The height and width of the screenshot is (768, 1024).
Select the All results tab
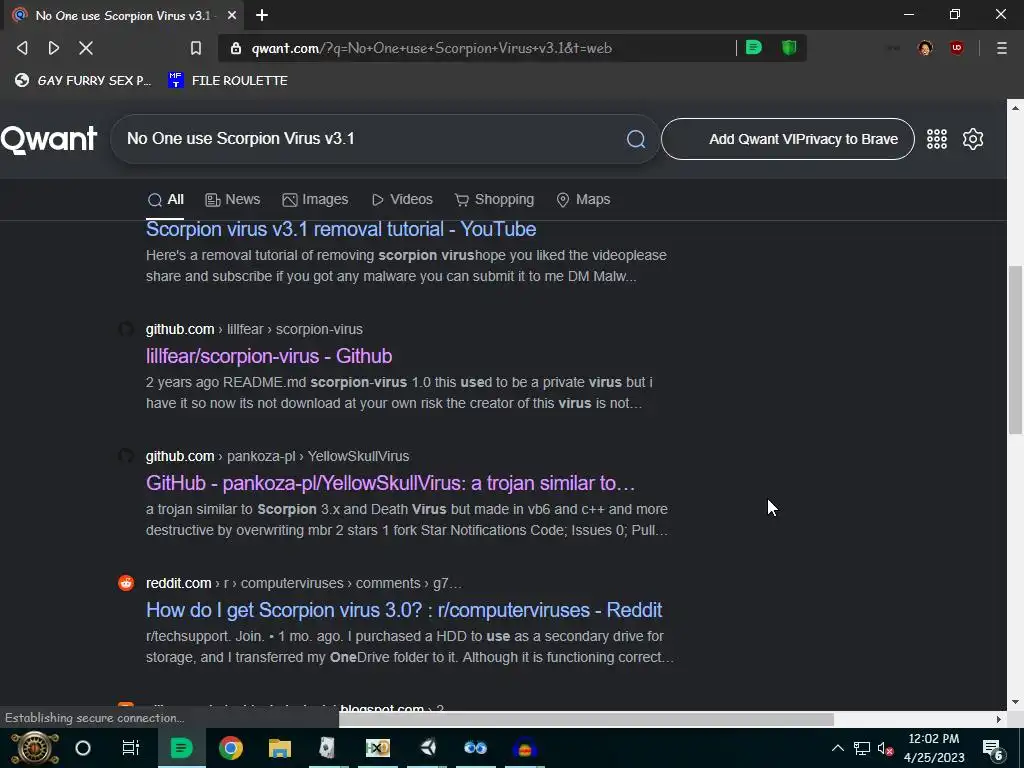(x=165, y=199)
